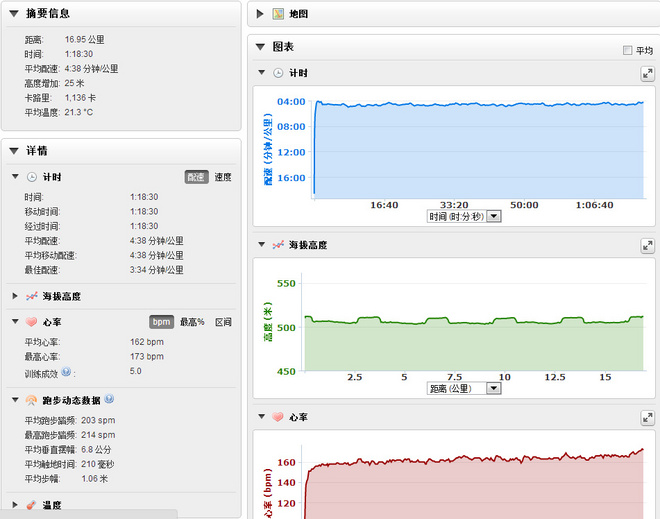Click the map icon beside 地图
660x519 pixels.
pos(278,14)
